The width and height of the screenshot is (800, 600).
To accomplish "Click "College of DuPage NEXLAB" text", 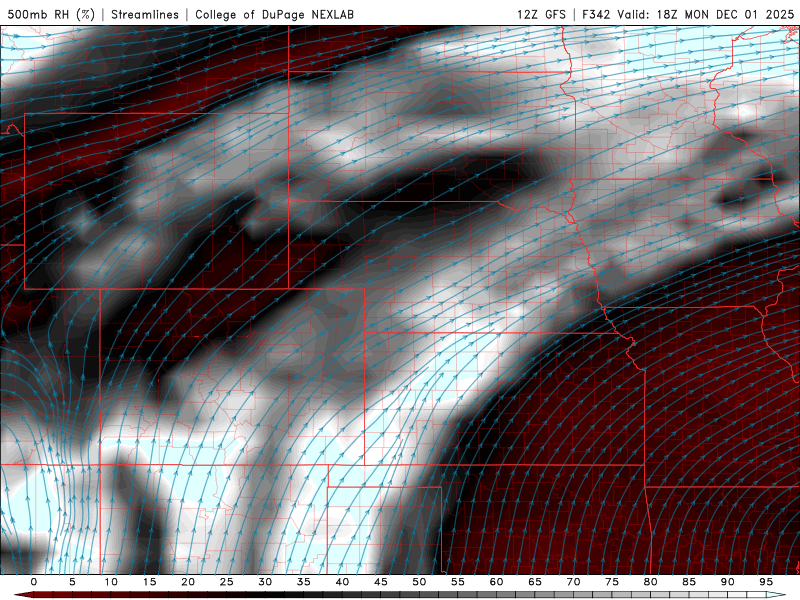I will 274,14.
